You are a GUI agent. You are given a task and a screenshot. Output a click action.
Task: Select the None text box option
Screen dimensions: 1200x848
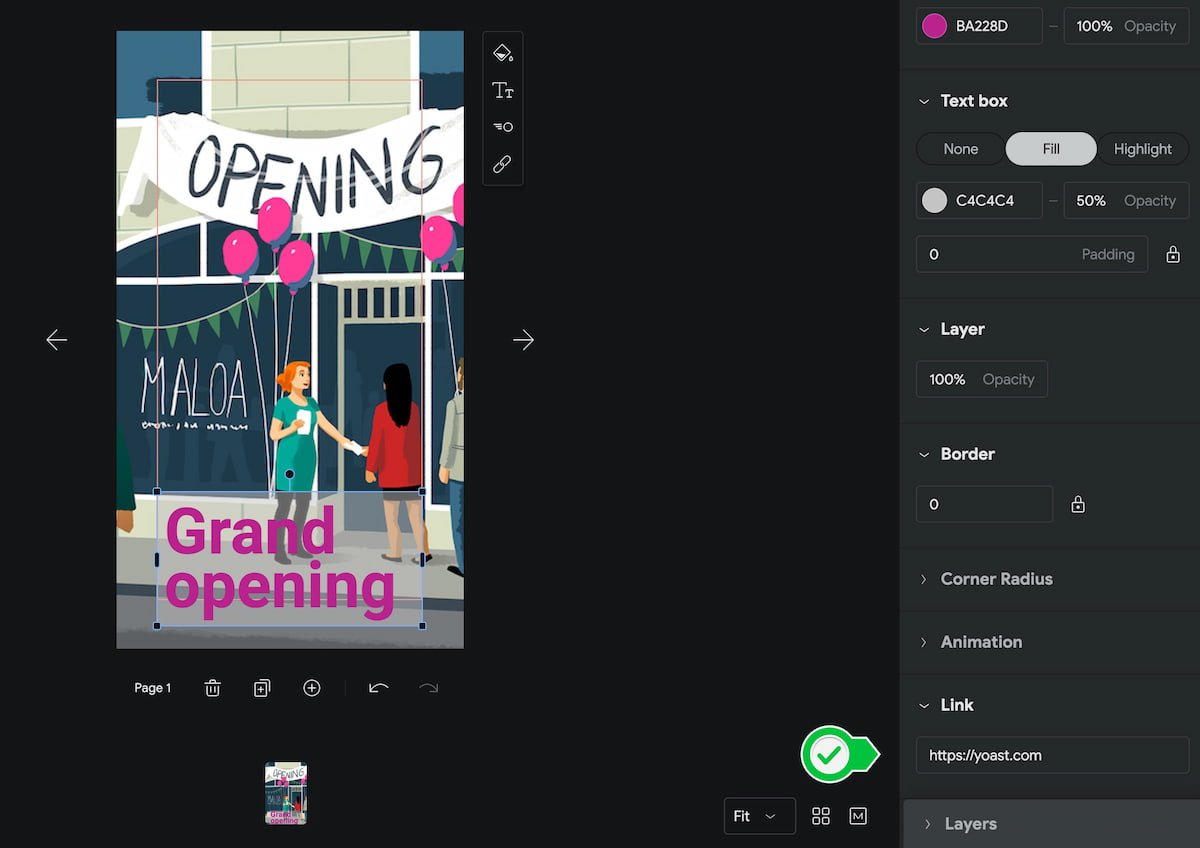click(960, 149)
